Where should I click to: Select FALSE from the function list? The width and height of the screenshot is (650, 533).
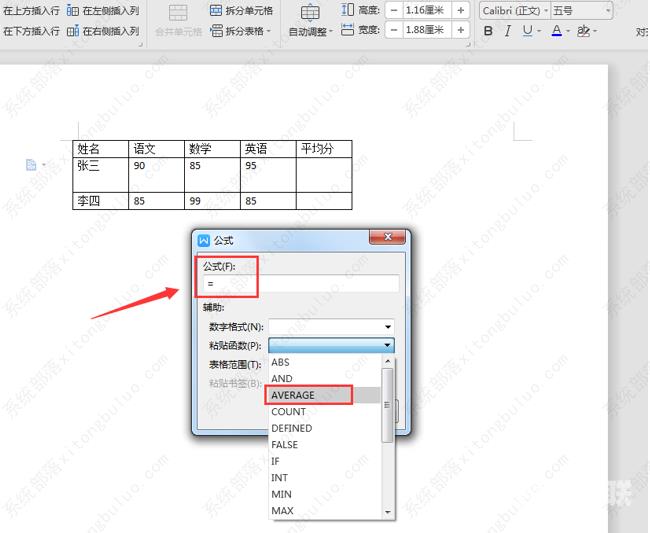tap(325, 445)
